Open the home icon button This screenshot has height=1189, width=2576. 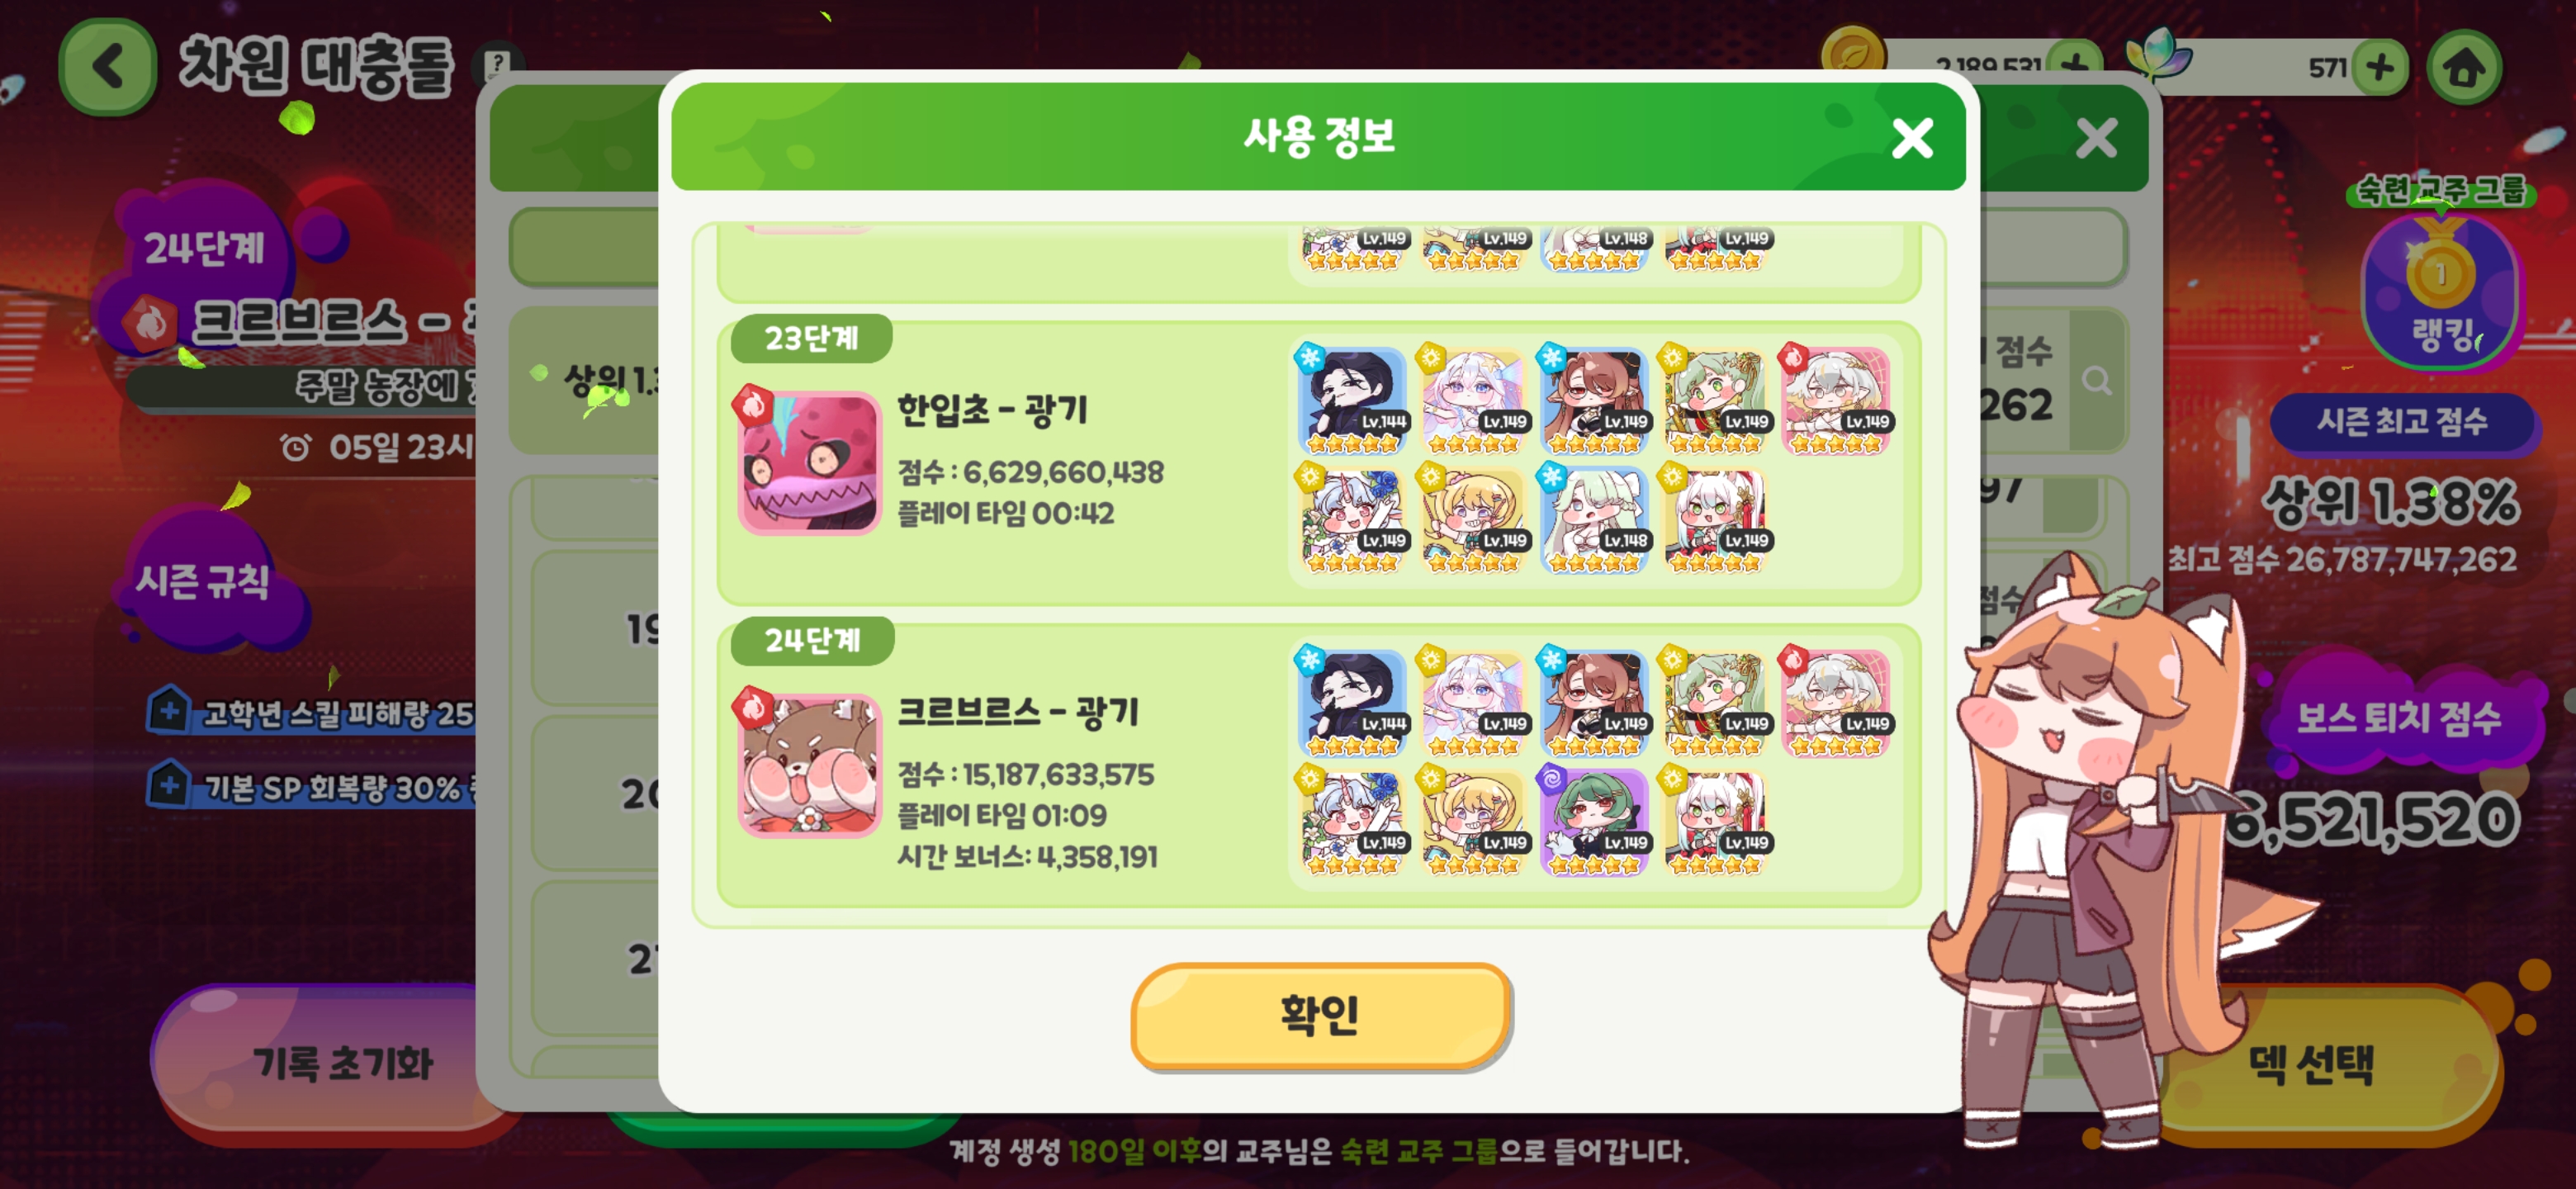(x=2464, y=68)
